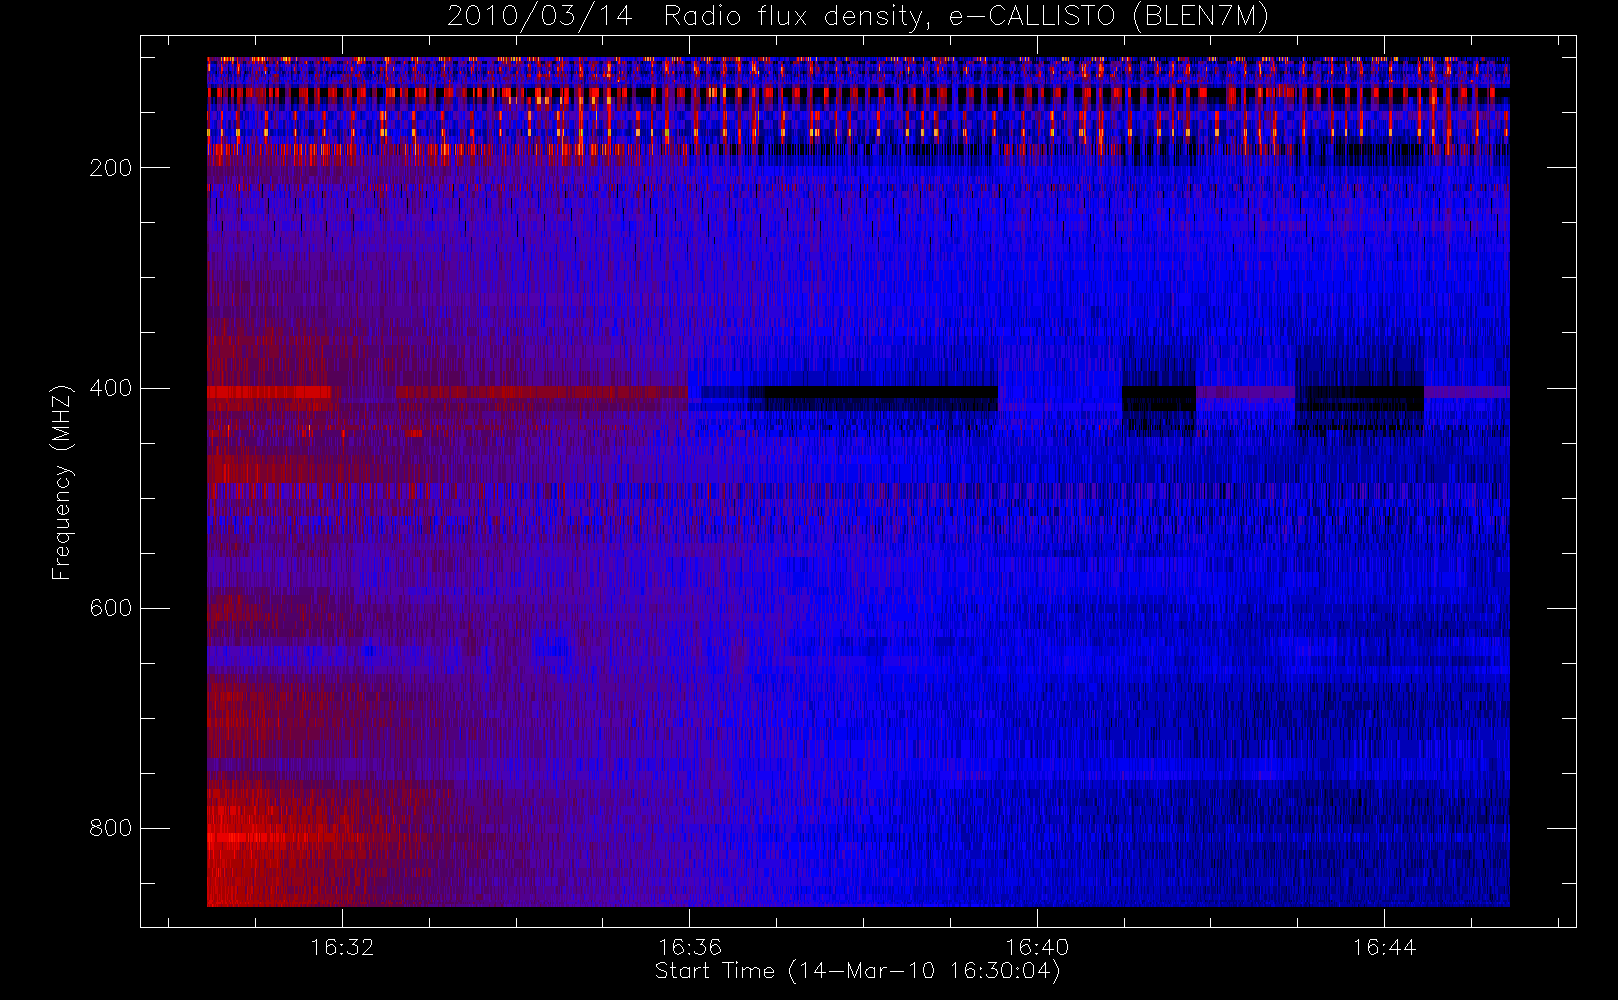Click the 800 frequency tick label

111,828
